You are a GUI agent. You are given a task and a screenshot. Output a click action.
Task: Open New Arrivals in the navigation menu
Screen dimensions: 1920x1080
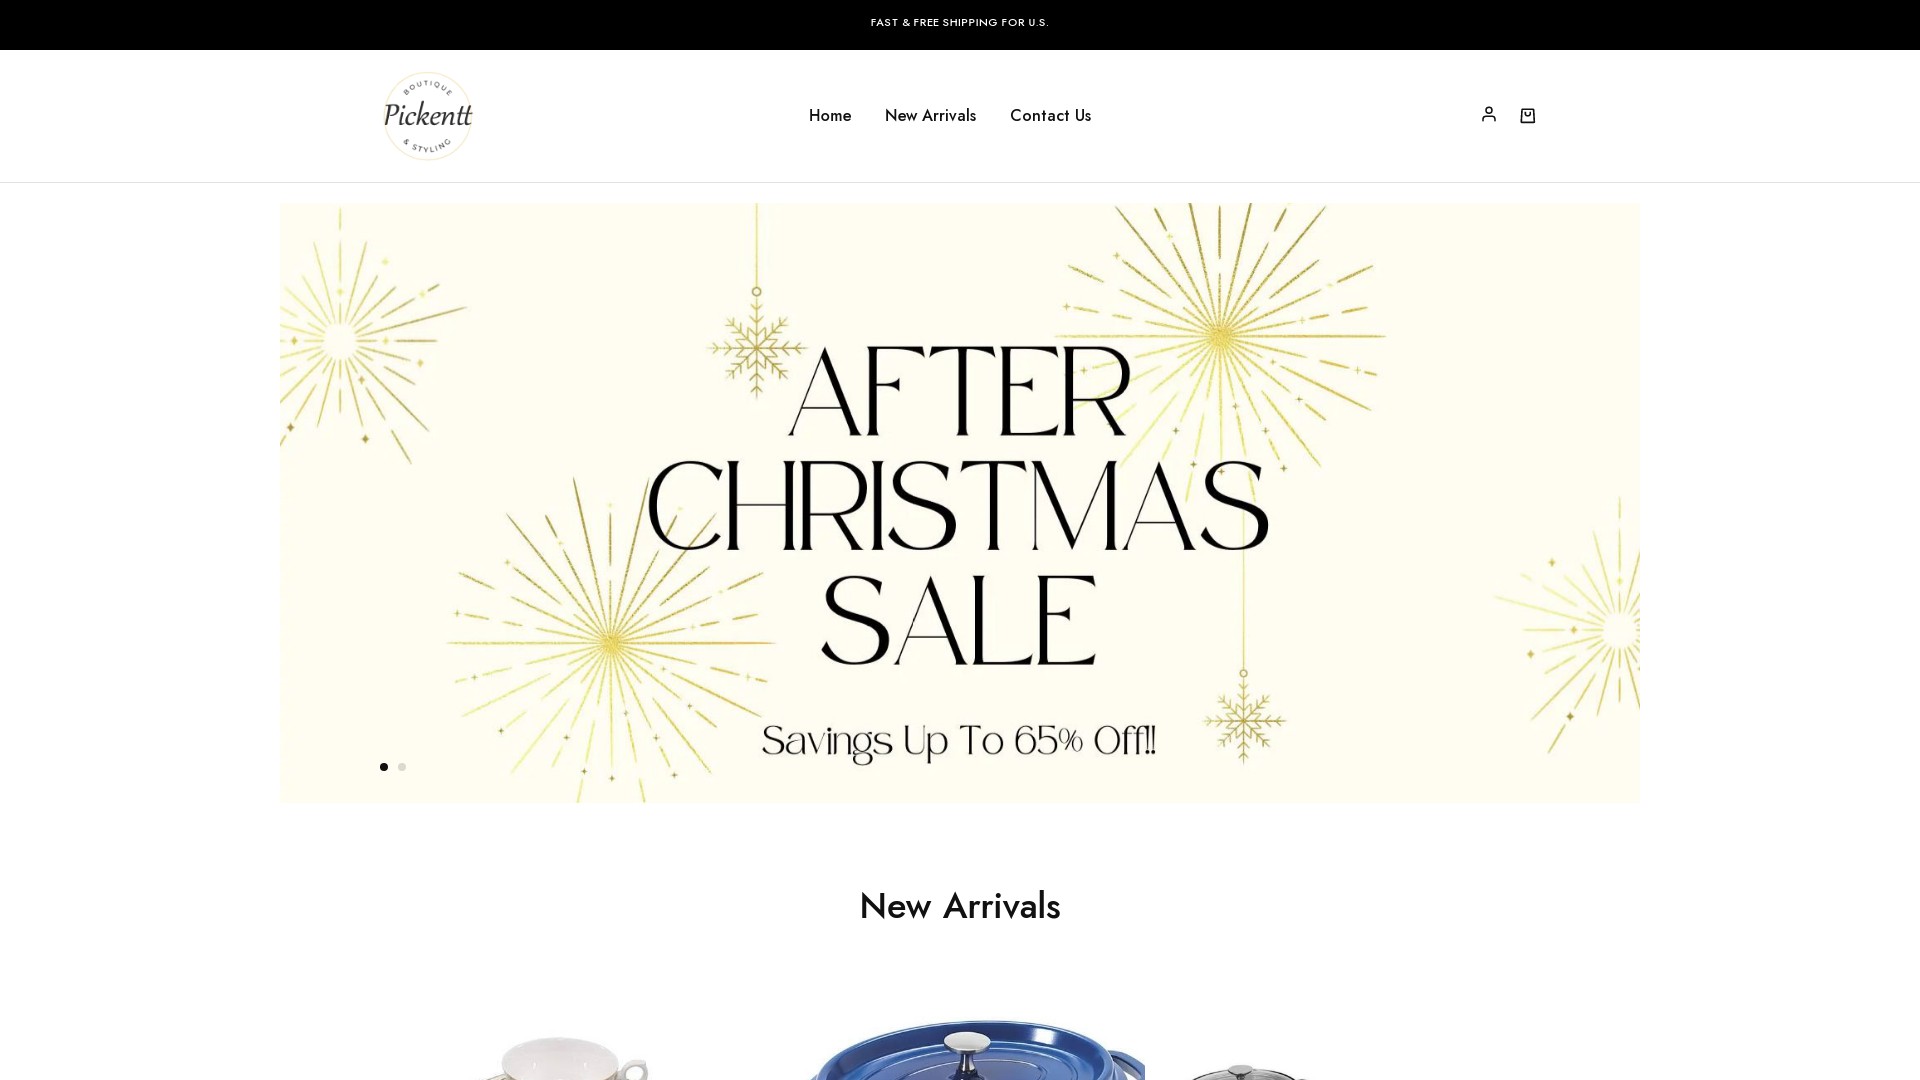(x=930, y=115)
